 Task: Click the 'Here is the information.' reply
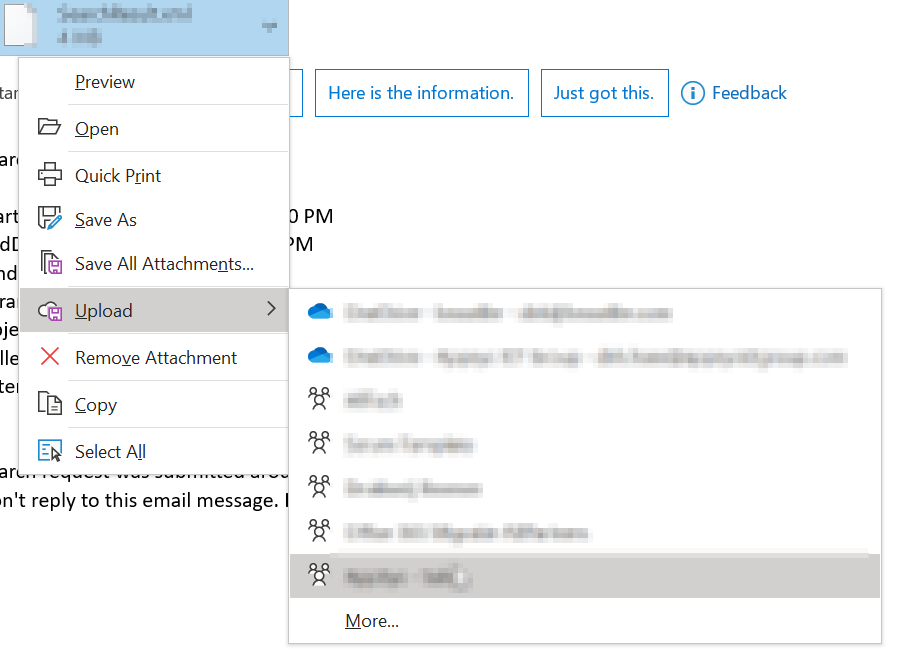[x=421, y=92]
